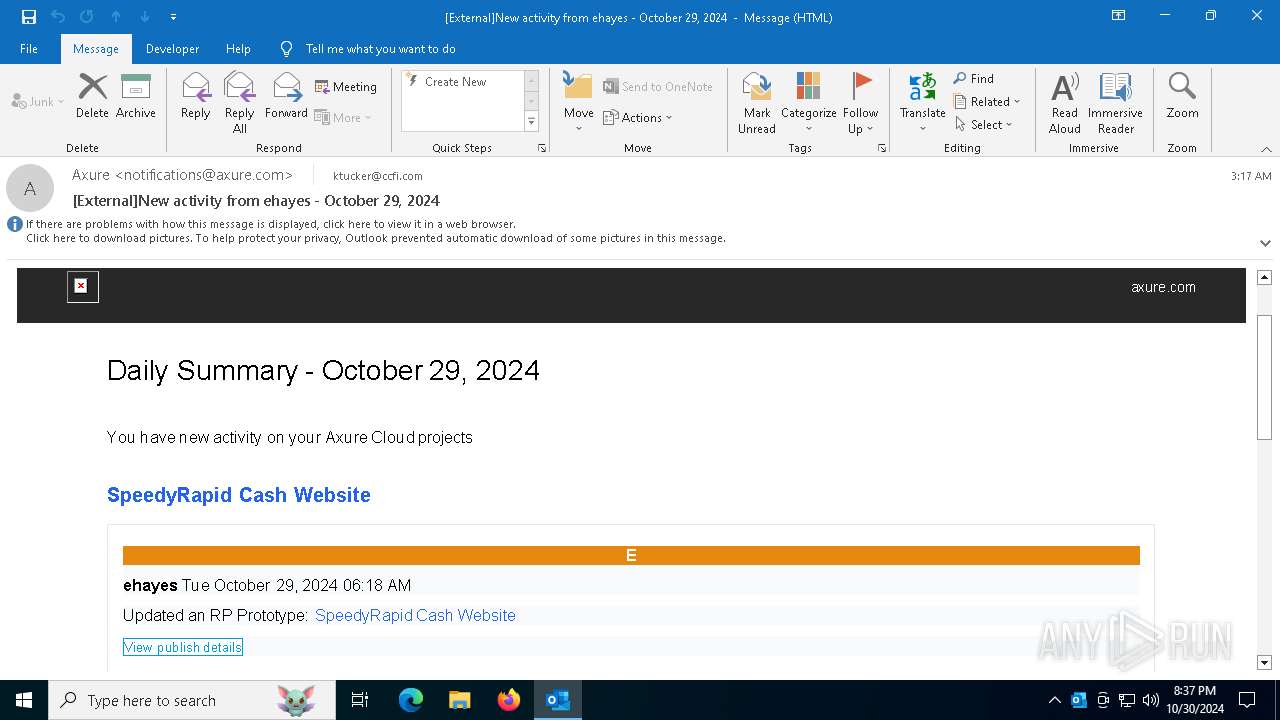1280x720 pixels.
Task: Click the volume icon in tray
Action: point(1151,700)
